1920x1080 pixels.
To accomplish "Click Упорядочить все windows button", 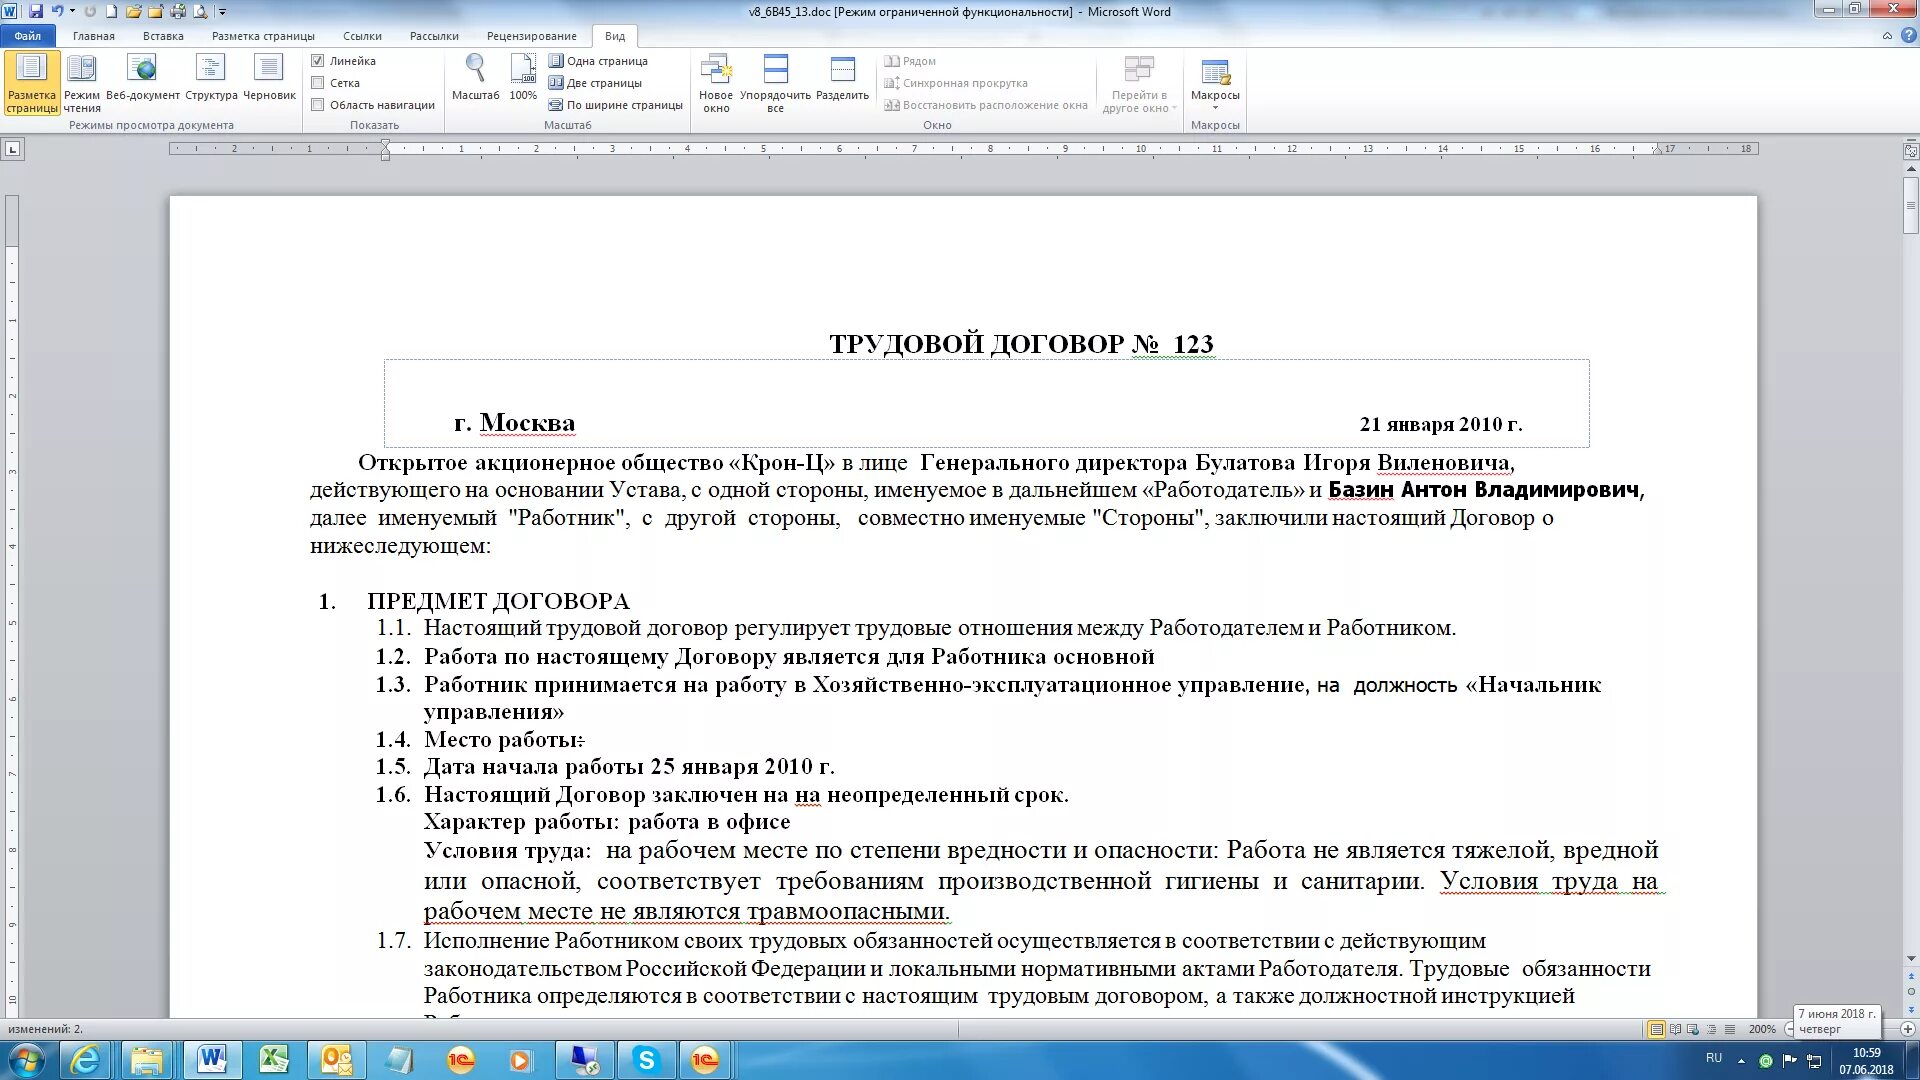I will [775, 83].
